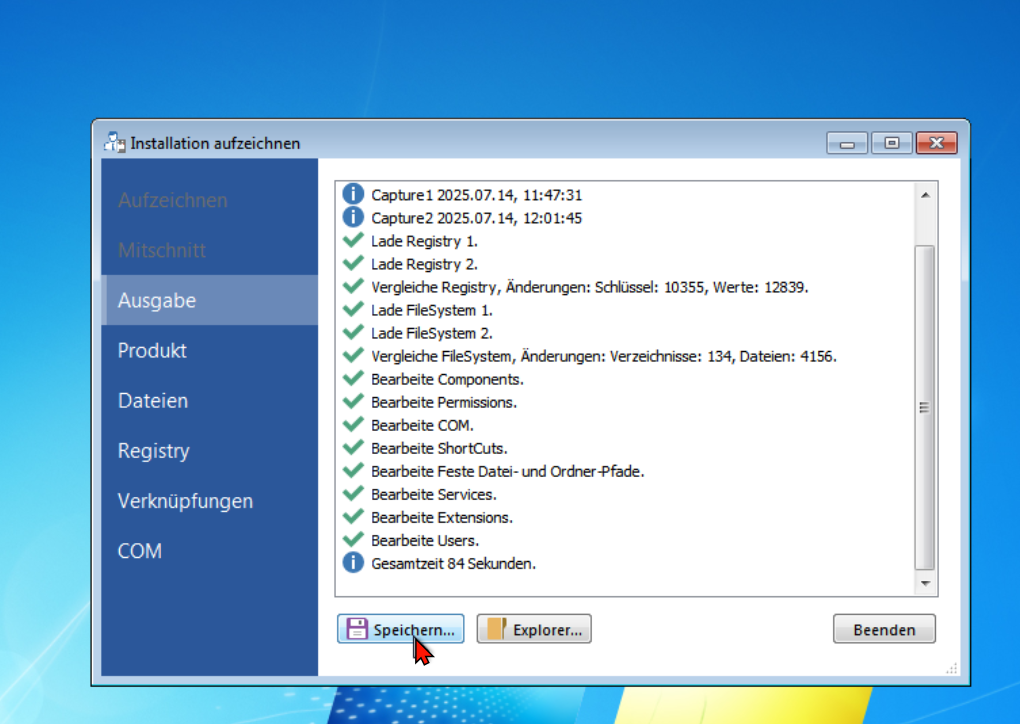Open the Mitschnitt sidebar page
Viewport: 1020px width, 724px height.
coord(209,250)
